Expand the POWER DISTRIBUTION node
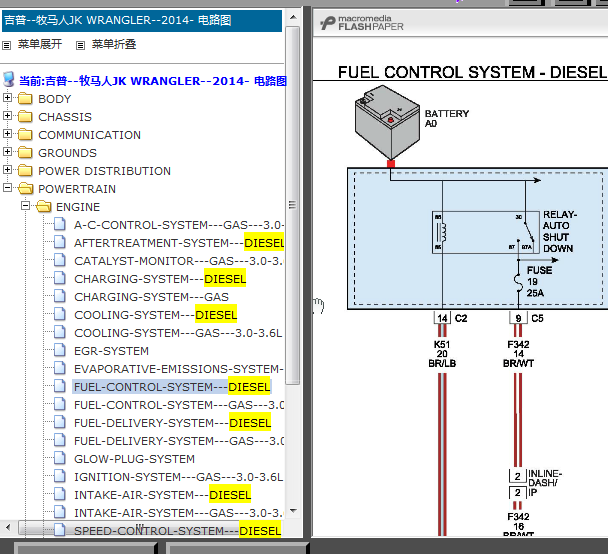The width and height of the screenshot is (608, 554). point(7,170)
